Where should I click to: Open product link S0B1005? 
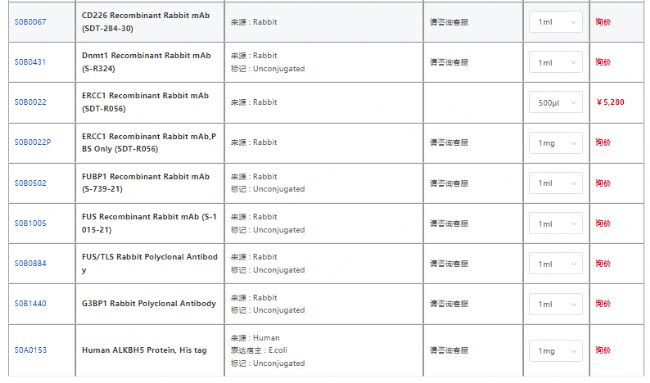(30, 223)
